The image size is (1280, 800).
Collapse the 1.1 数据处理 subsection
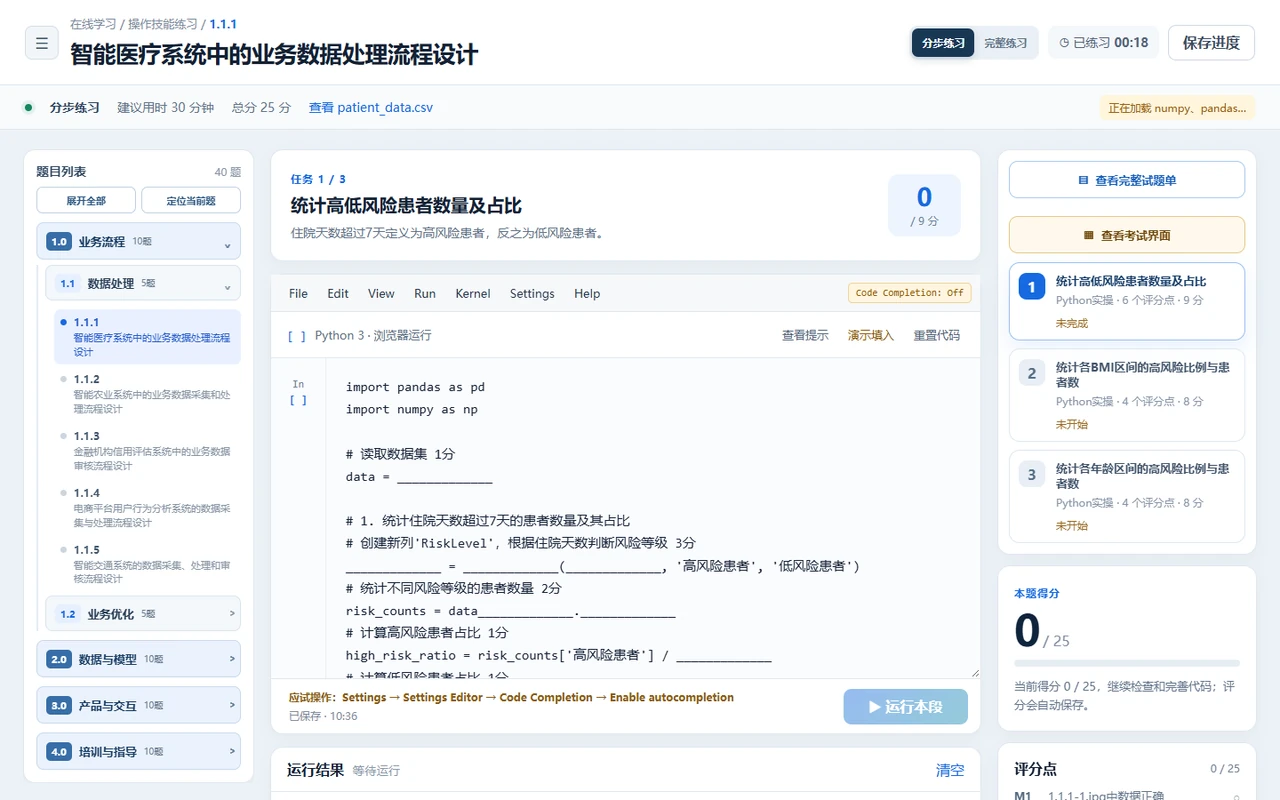click(x=143, y=283)
